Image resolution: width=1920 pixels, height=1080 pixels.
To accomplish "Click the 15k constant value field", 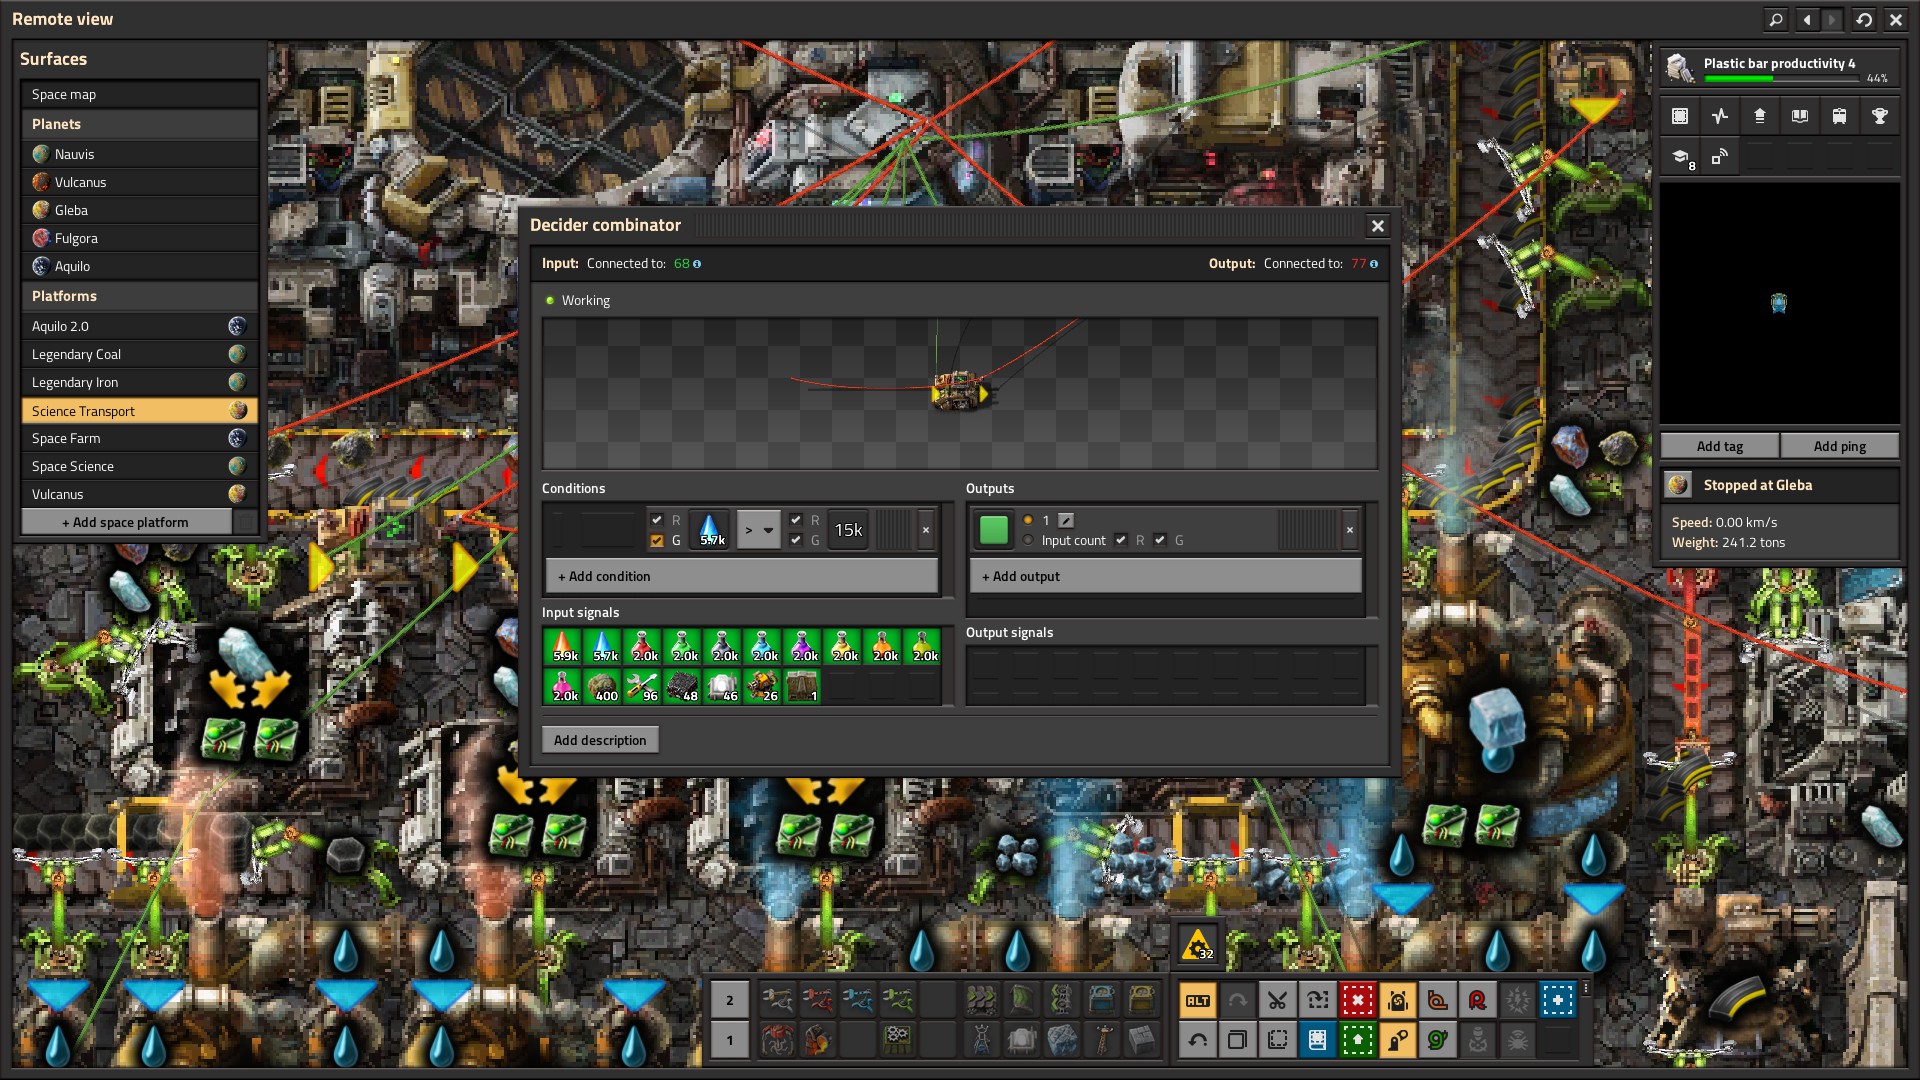I will click(x=848, y=530).
